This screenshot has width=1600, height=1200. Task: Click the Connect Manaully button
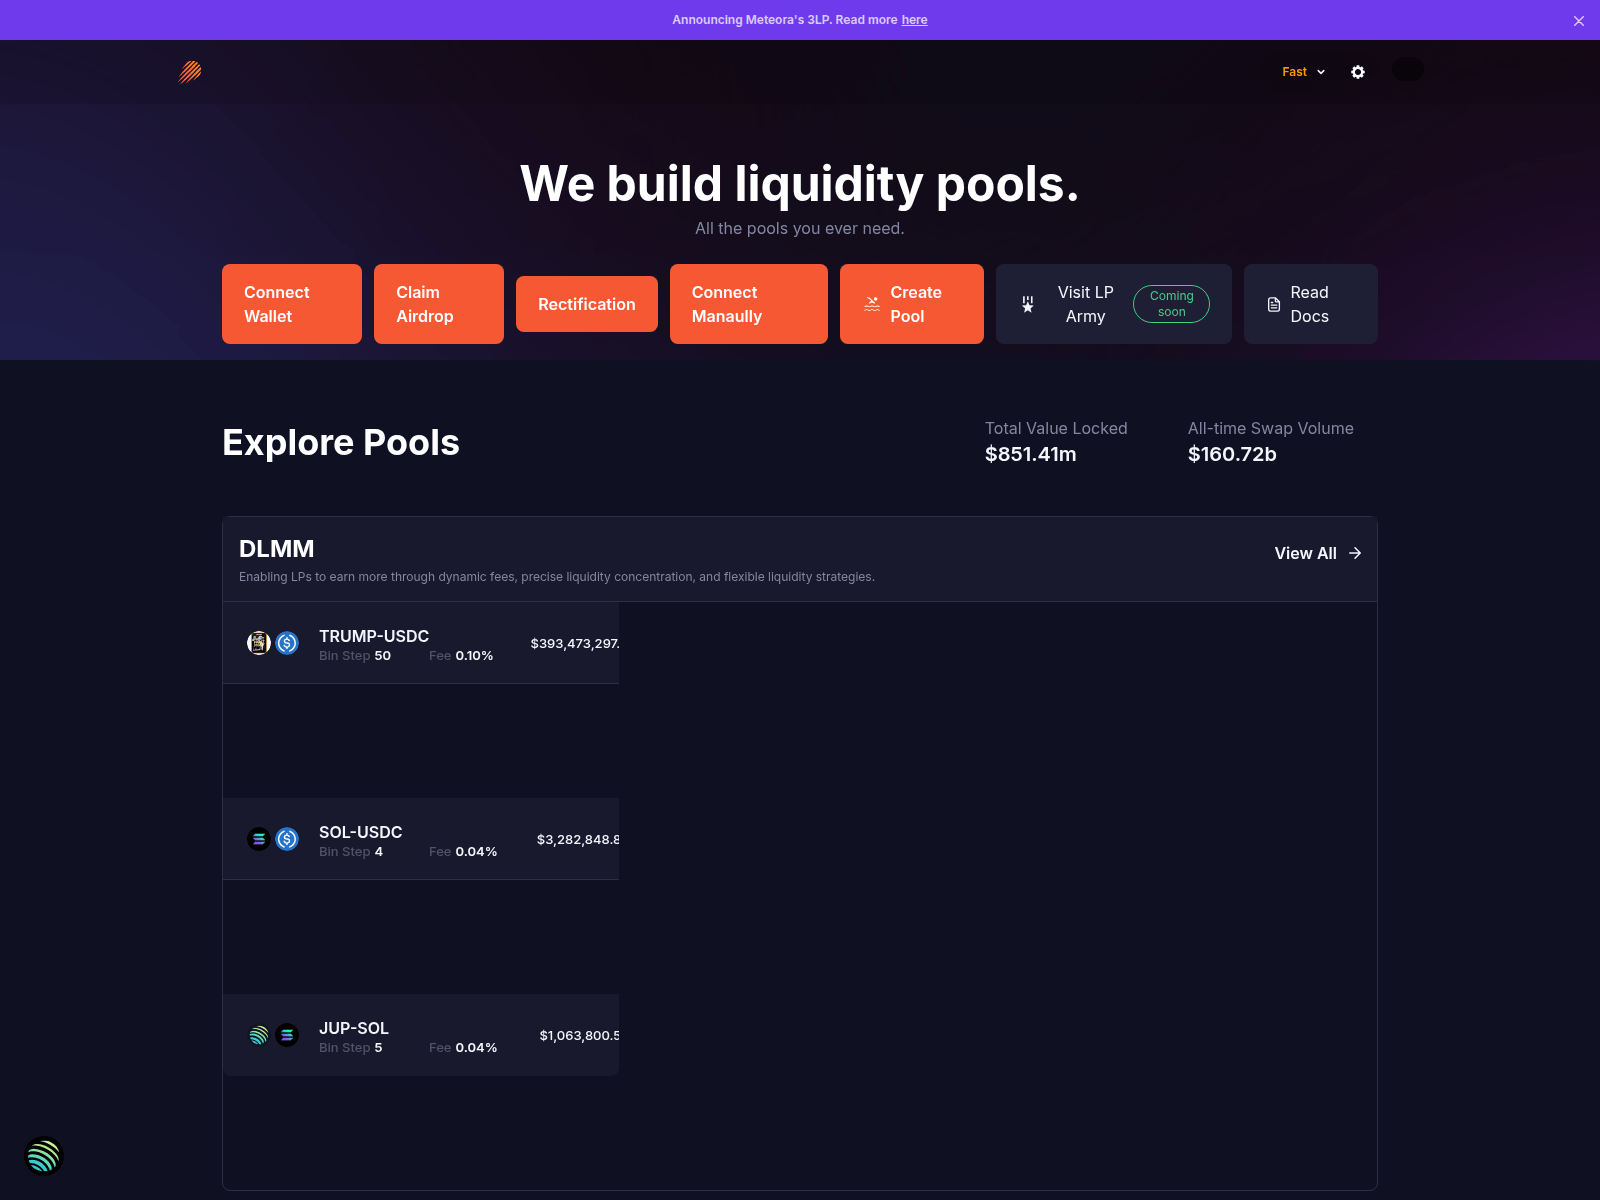point(749,304)
